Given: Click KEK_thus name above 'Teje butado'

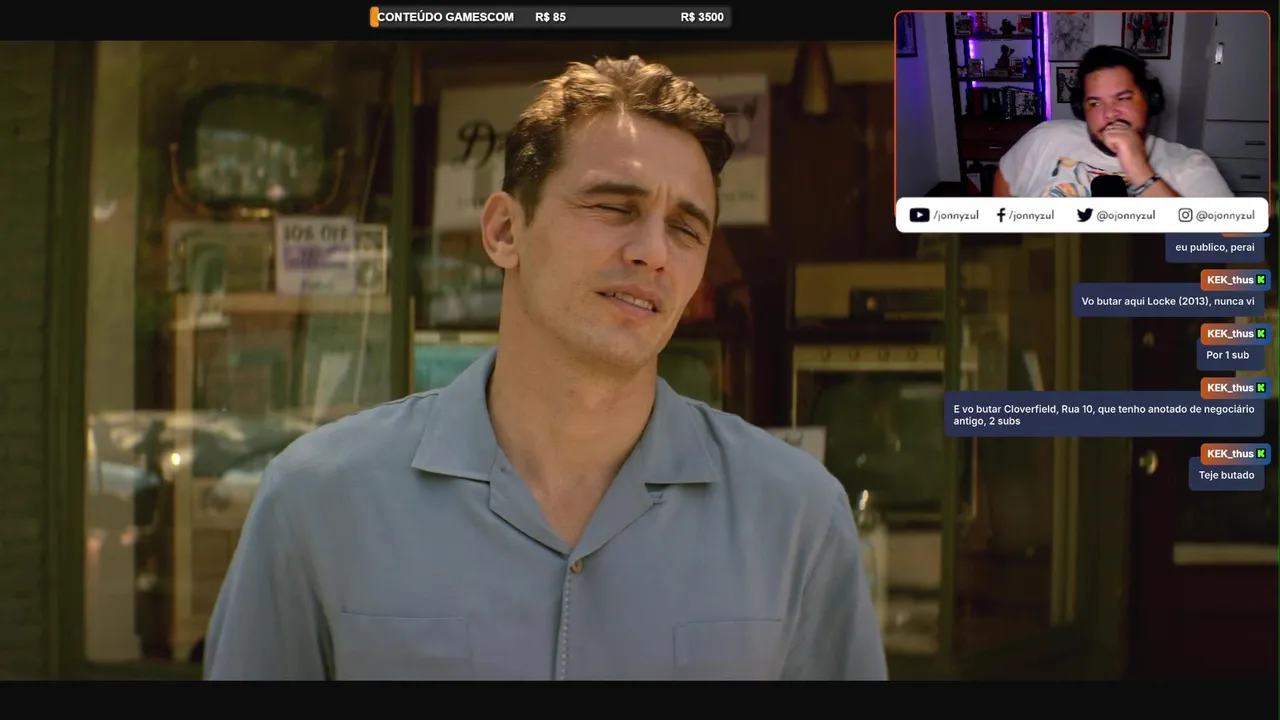Looking at the screenshot, I should coord(1230,454).
